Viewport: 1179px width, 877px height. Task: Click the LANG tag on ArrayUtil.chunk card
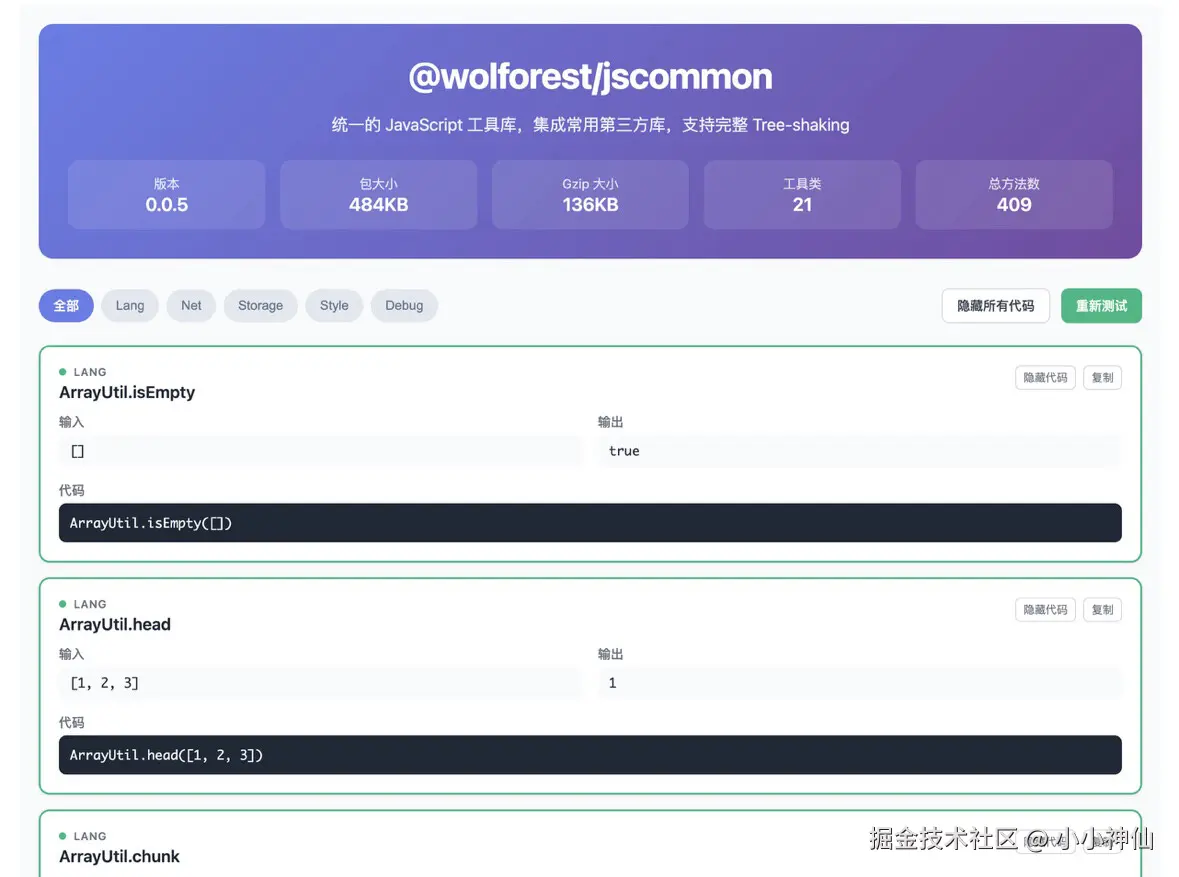coord(89,836)
